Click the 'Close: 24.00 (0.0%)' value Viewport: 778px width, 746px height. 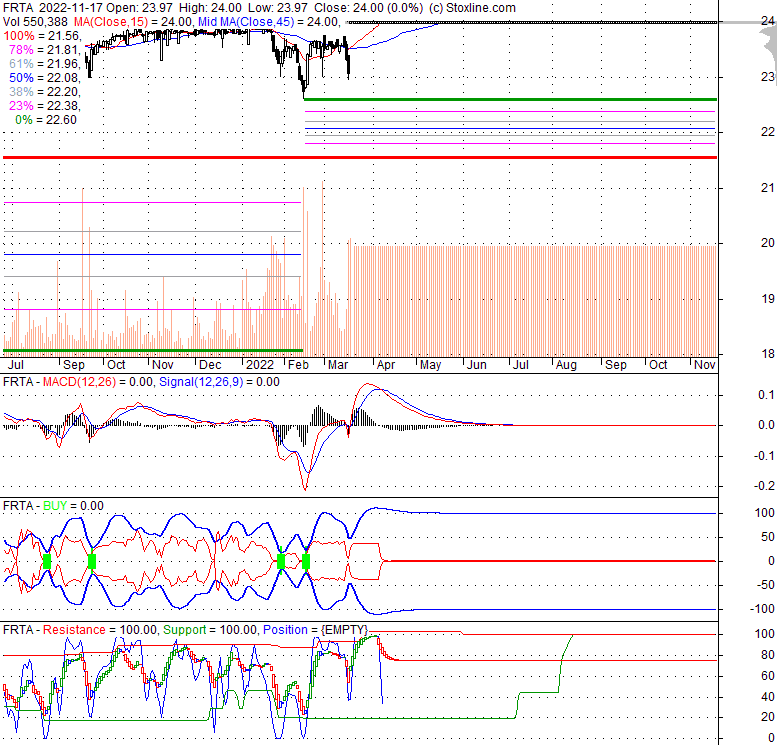(x=369, y=8)
